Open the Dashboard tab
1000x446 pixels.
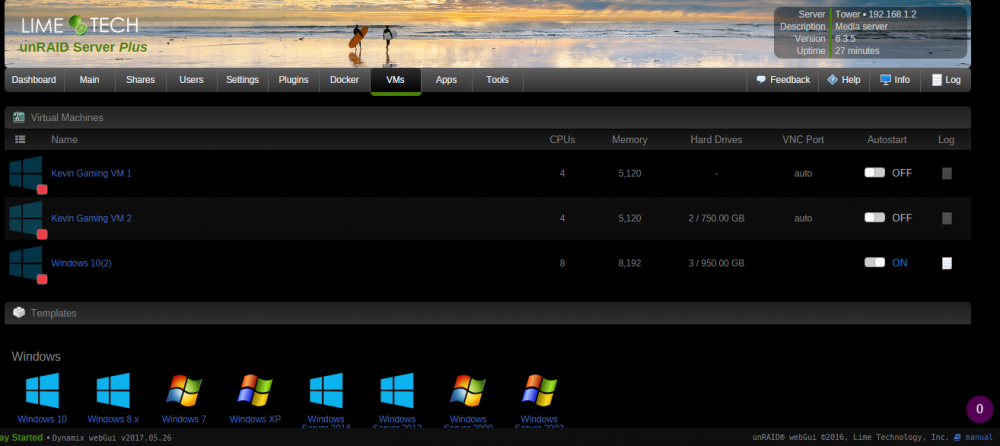34,80
